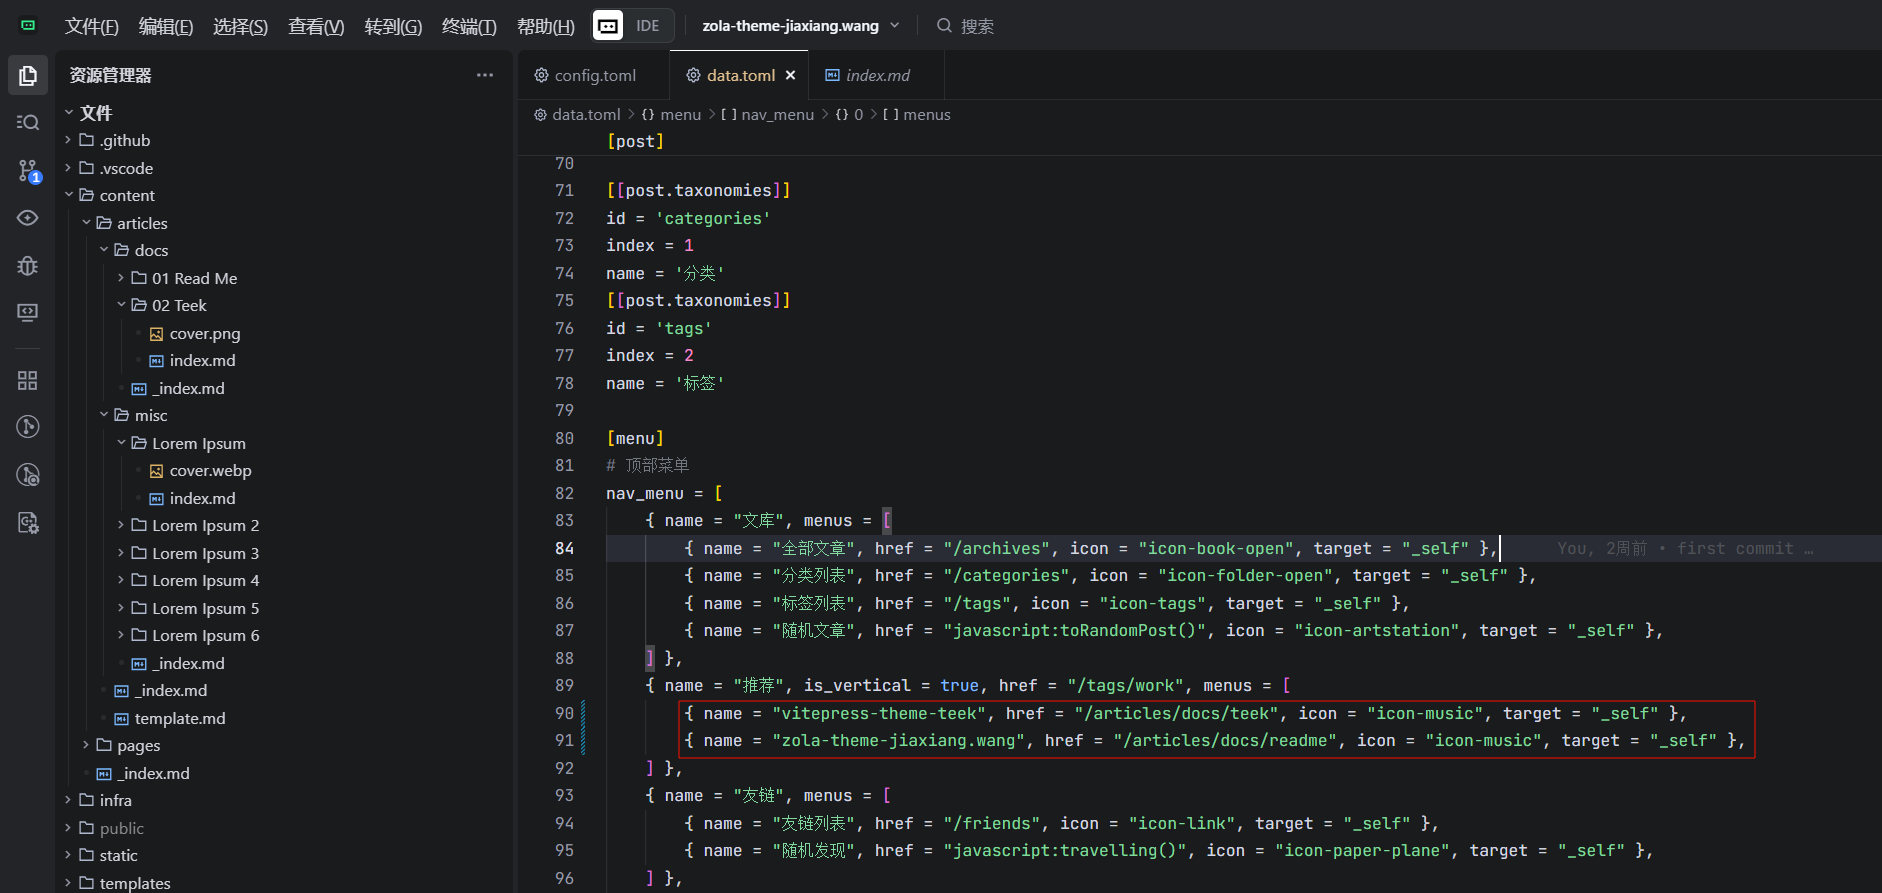Click line number 84 in the gutter
The height and width of the screenshot is (893, 1882).
[x=565, y=548]
